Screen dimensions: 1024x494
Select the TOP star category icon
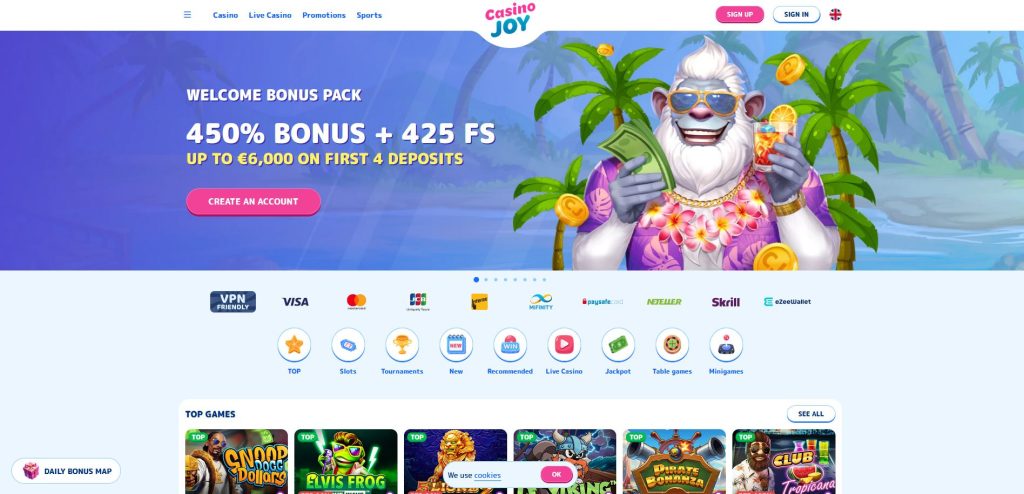(x=294, y=344)
